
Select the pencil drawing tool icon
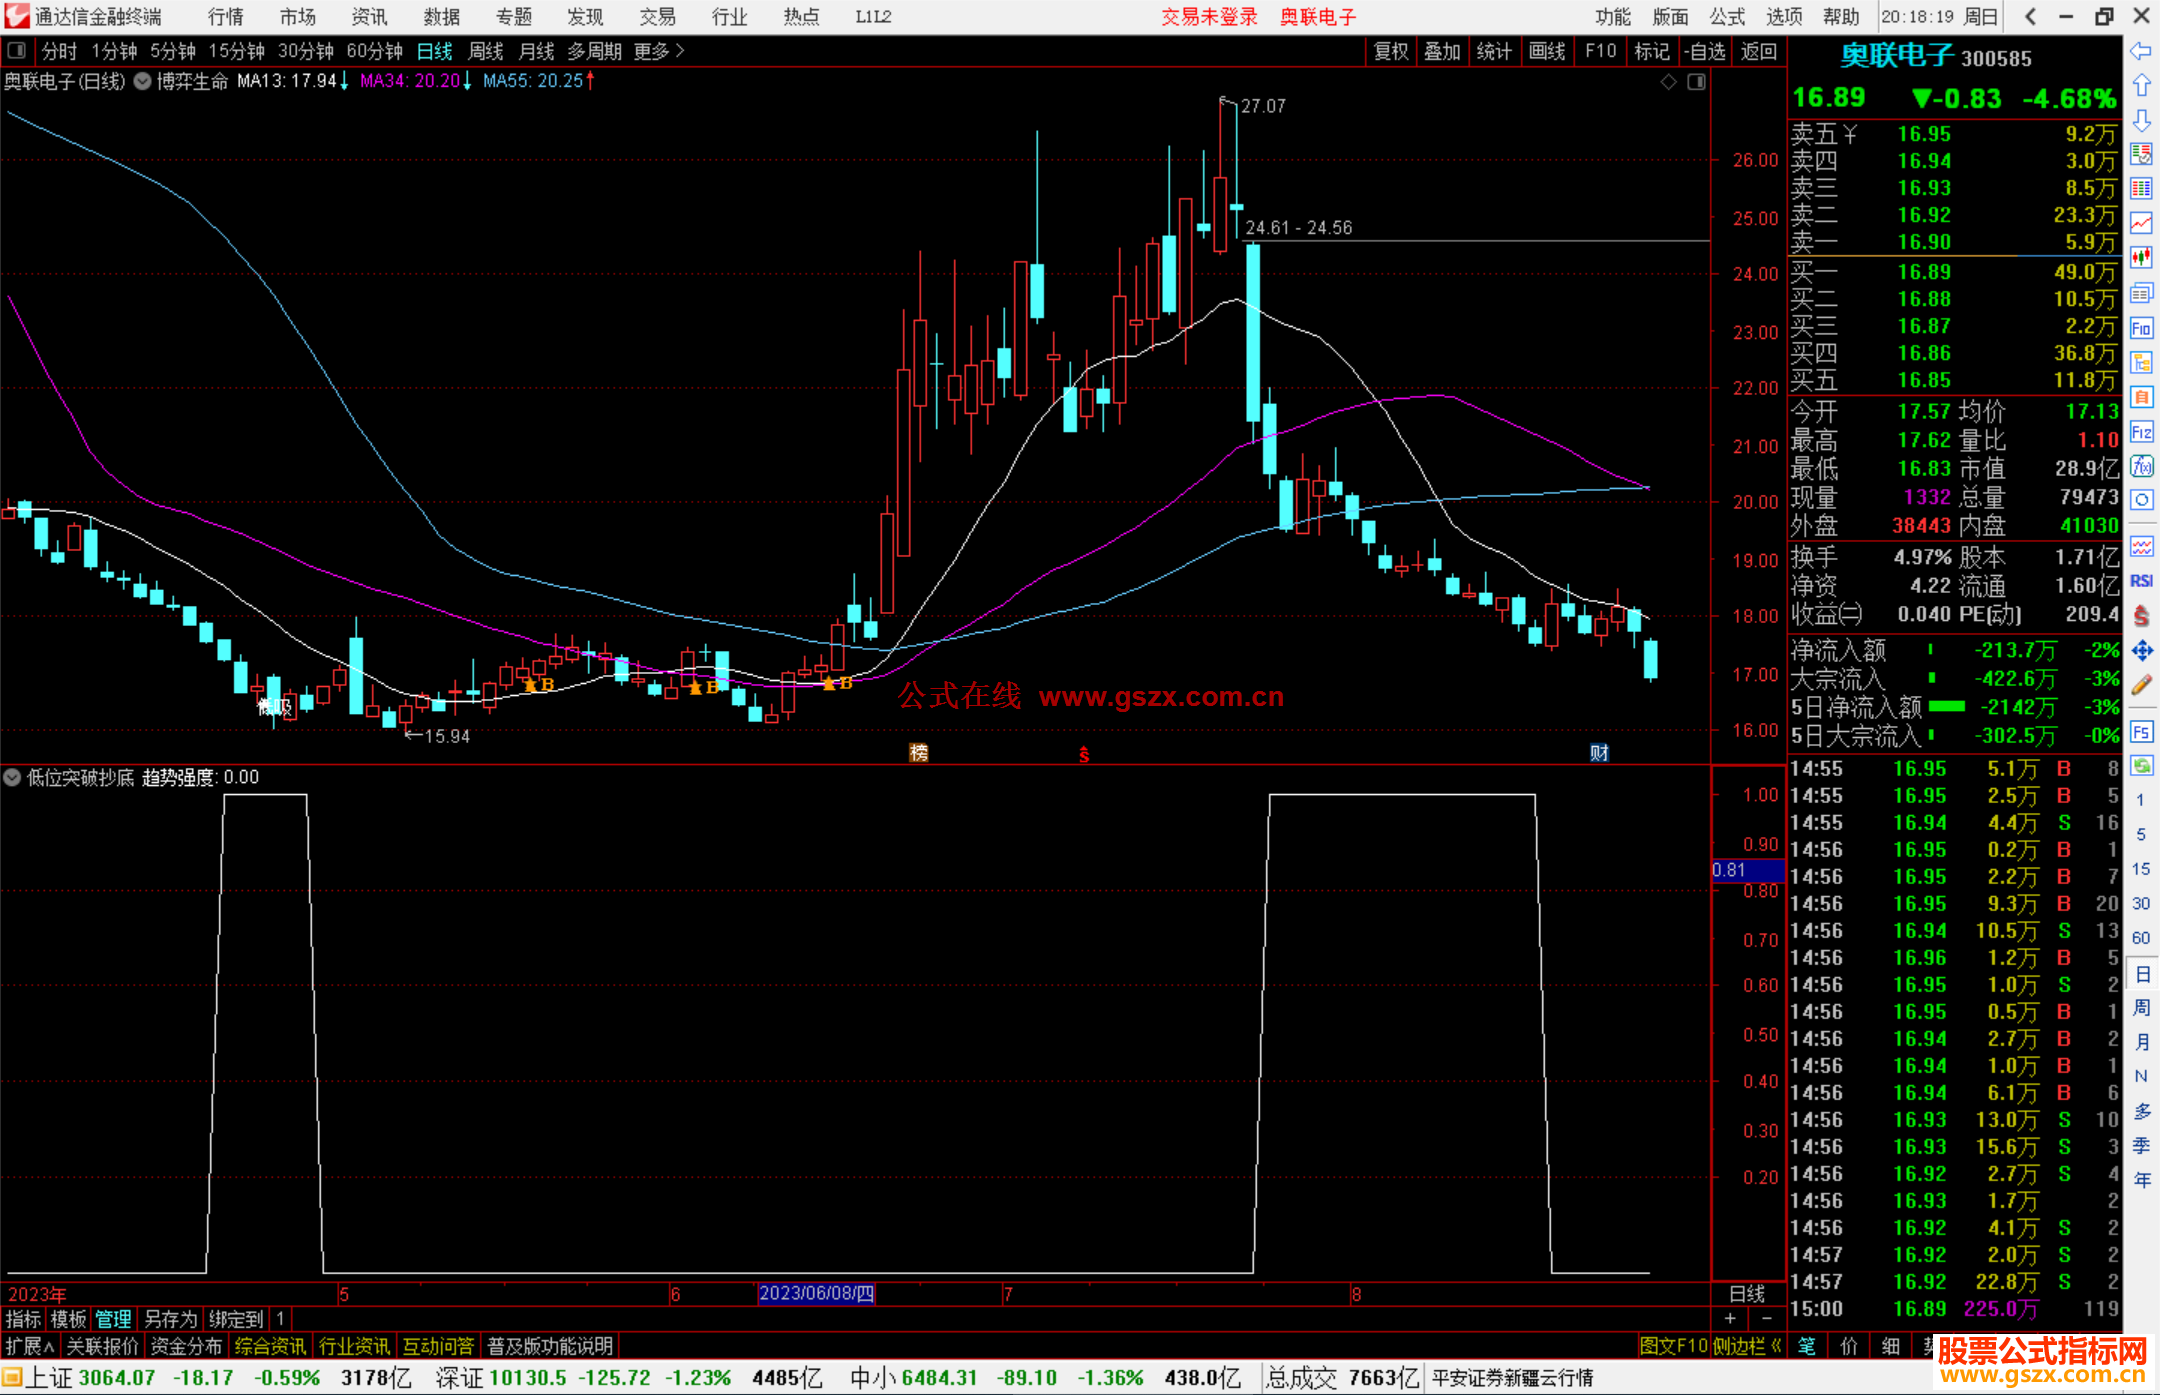coord(2141,685)
